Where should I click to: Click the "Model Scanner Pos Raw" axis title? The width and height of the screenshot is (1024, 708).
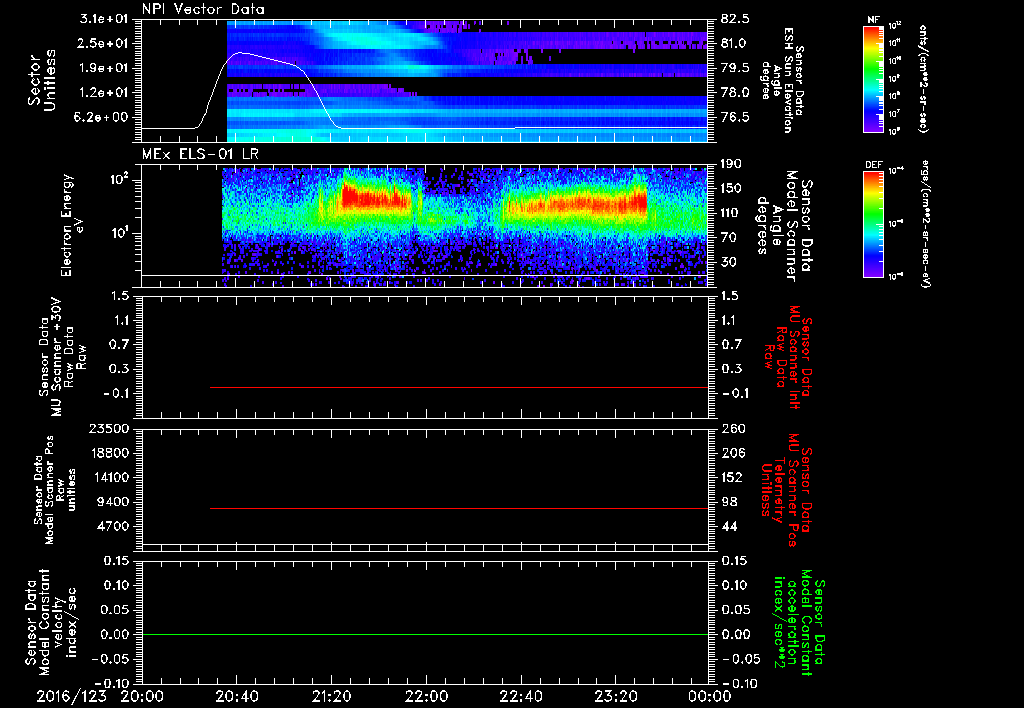[x=55, y=490]
